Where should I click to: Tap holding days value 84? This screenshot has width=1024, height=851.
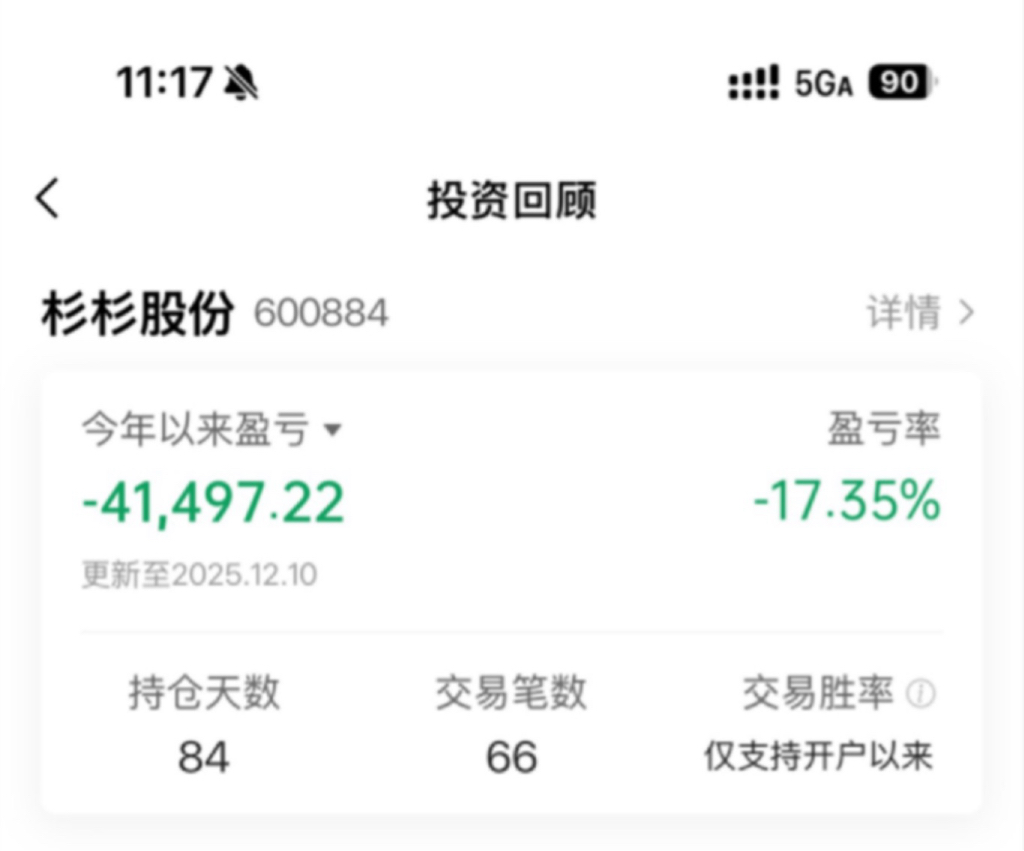pos(204,757)
